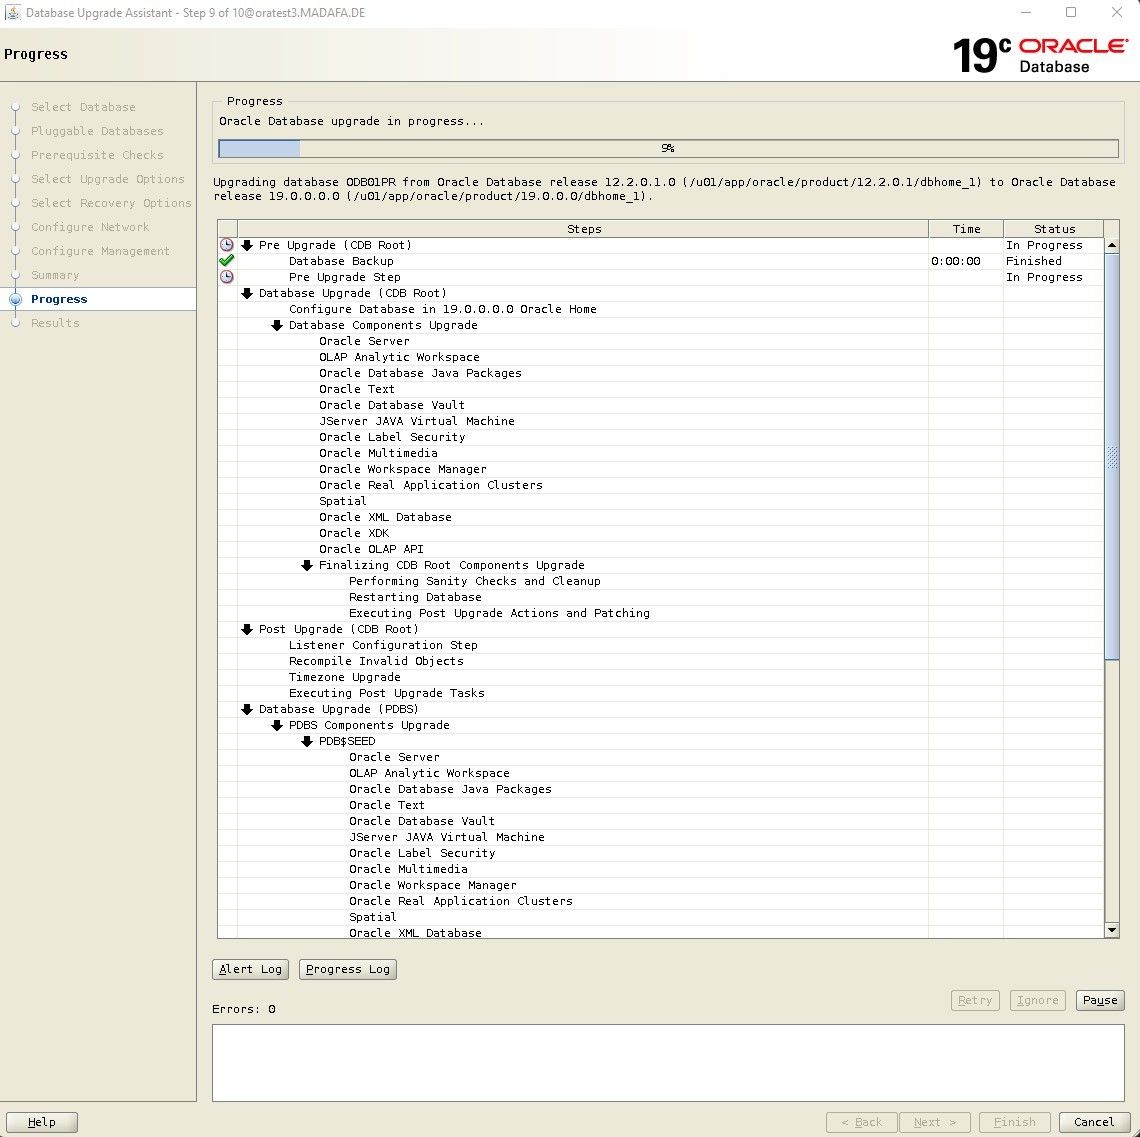Select Performing Sanity Checks and Cleanup row
The height and width of the screenshot is (1137, 1140).
point(660,581)
